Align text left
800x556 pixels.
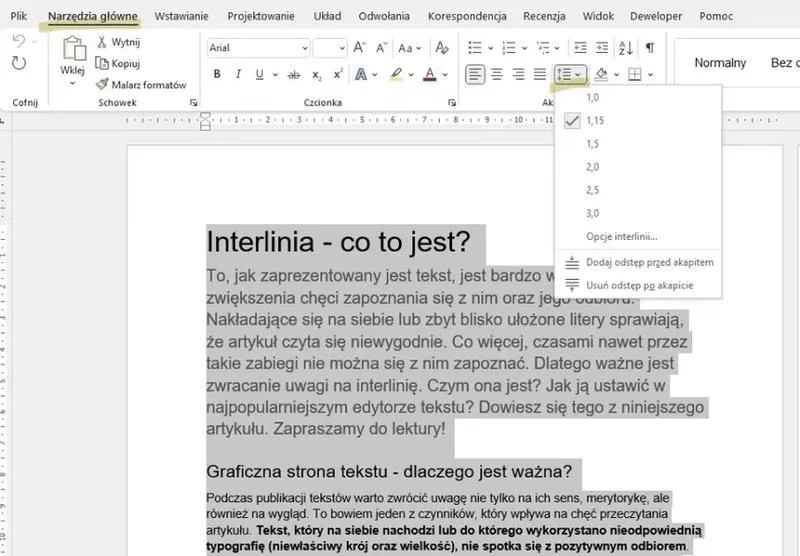(x=475, y=74)
